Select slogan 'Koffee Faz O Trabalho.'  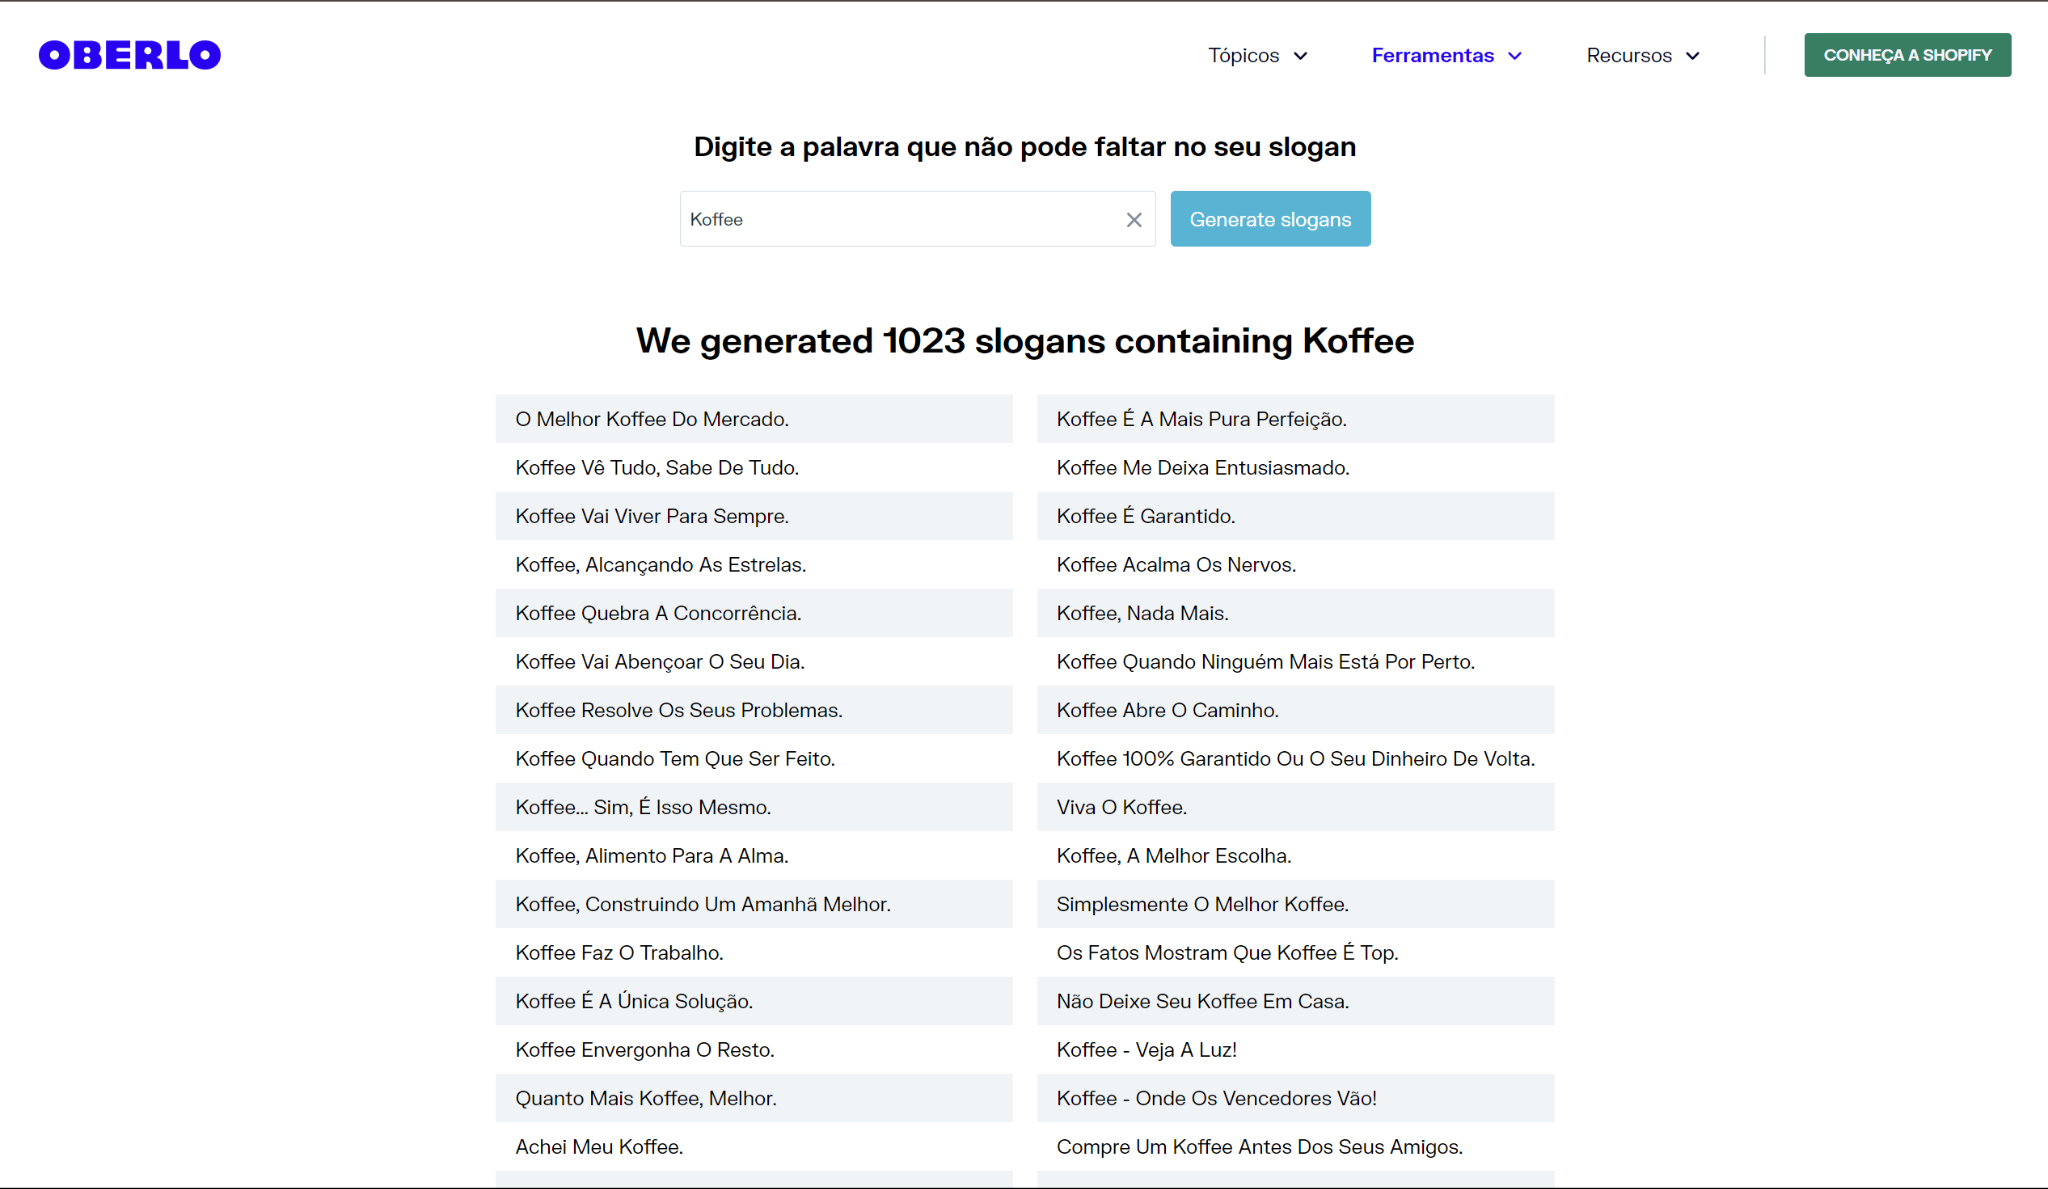[x=754, y=953]
